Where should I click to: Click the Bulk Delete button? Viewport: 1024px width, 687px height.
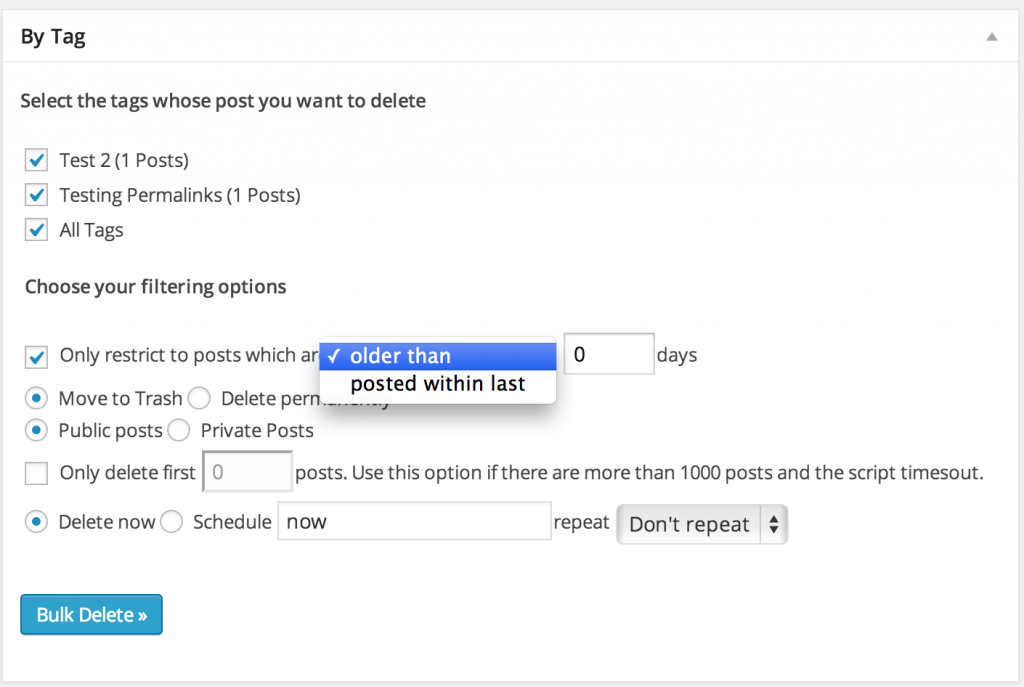pos(91,614)
